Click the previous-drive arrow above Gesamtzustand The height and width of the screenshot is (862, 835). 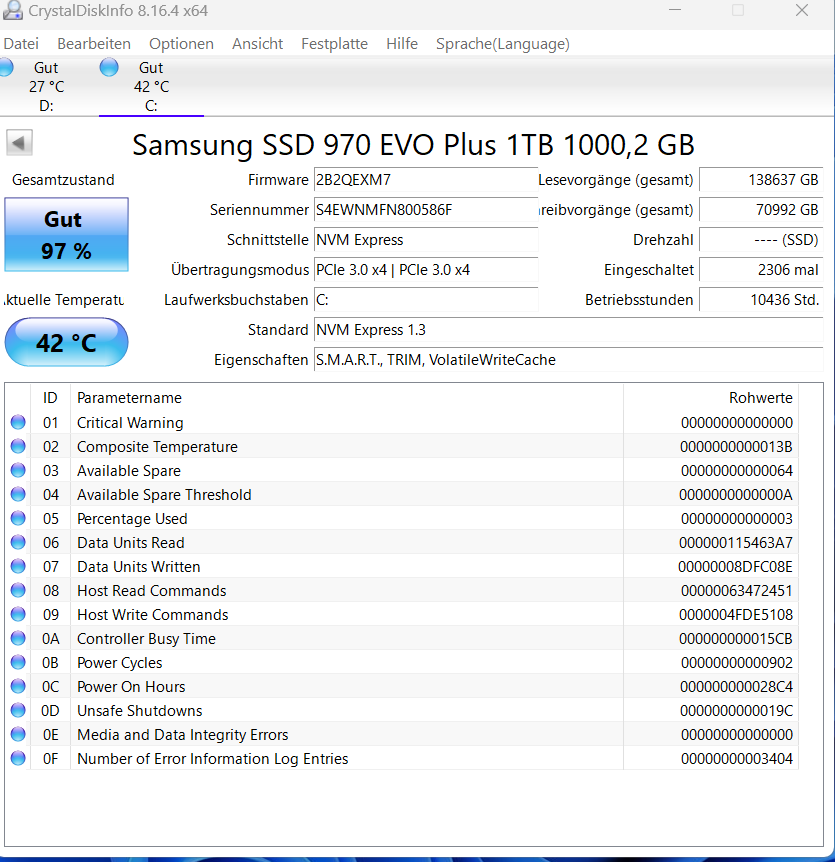(18, 142)
